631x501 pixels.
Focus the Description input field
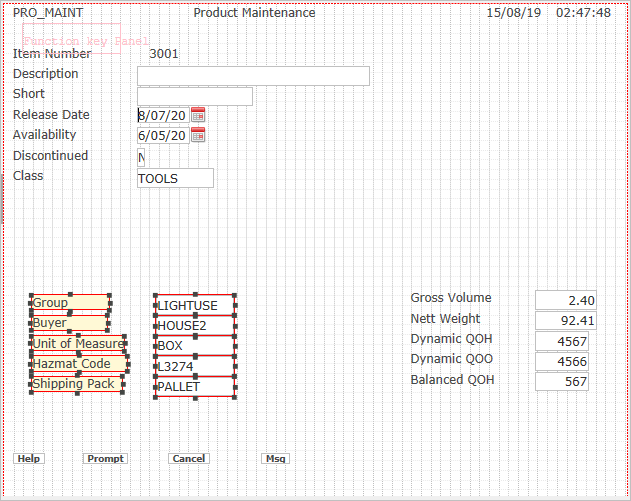pyautogui.click(x=254, y=76)
